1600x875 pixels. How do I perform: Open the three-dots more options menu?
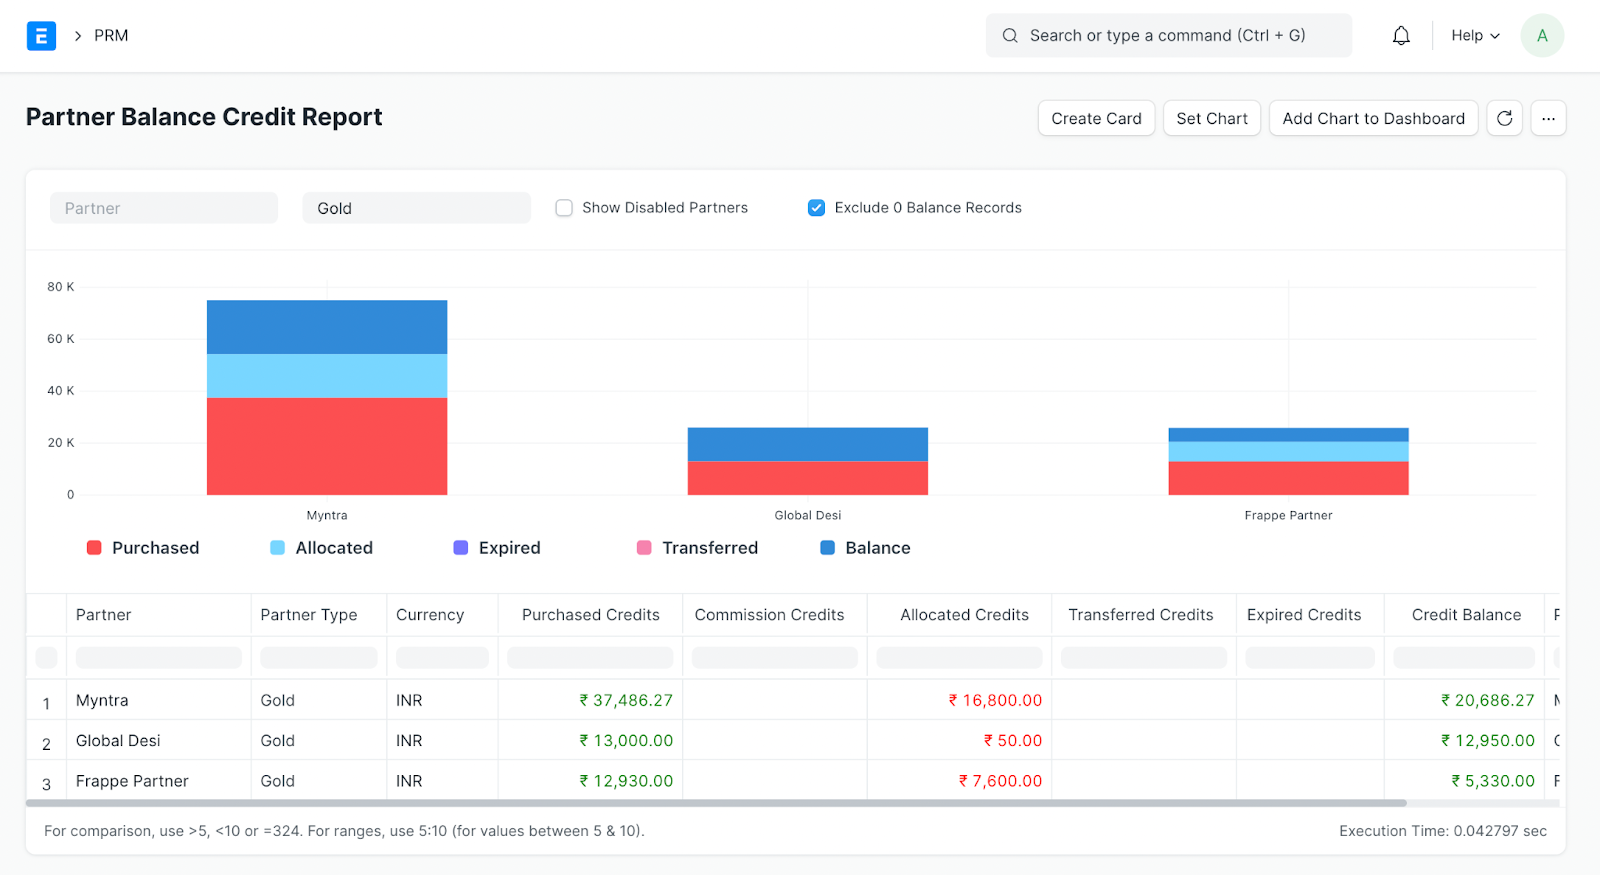tap(1548, 118)
